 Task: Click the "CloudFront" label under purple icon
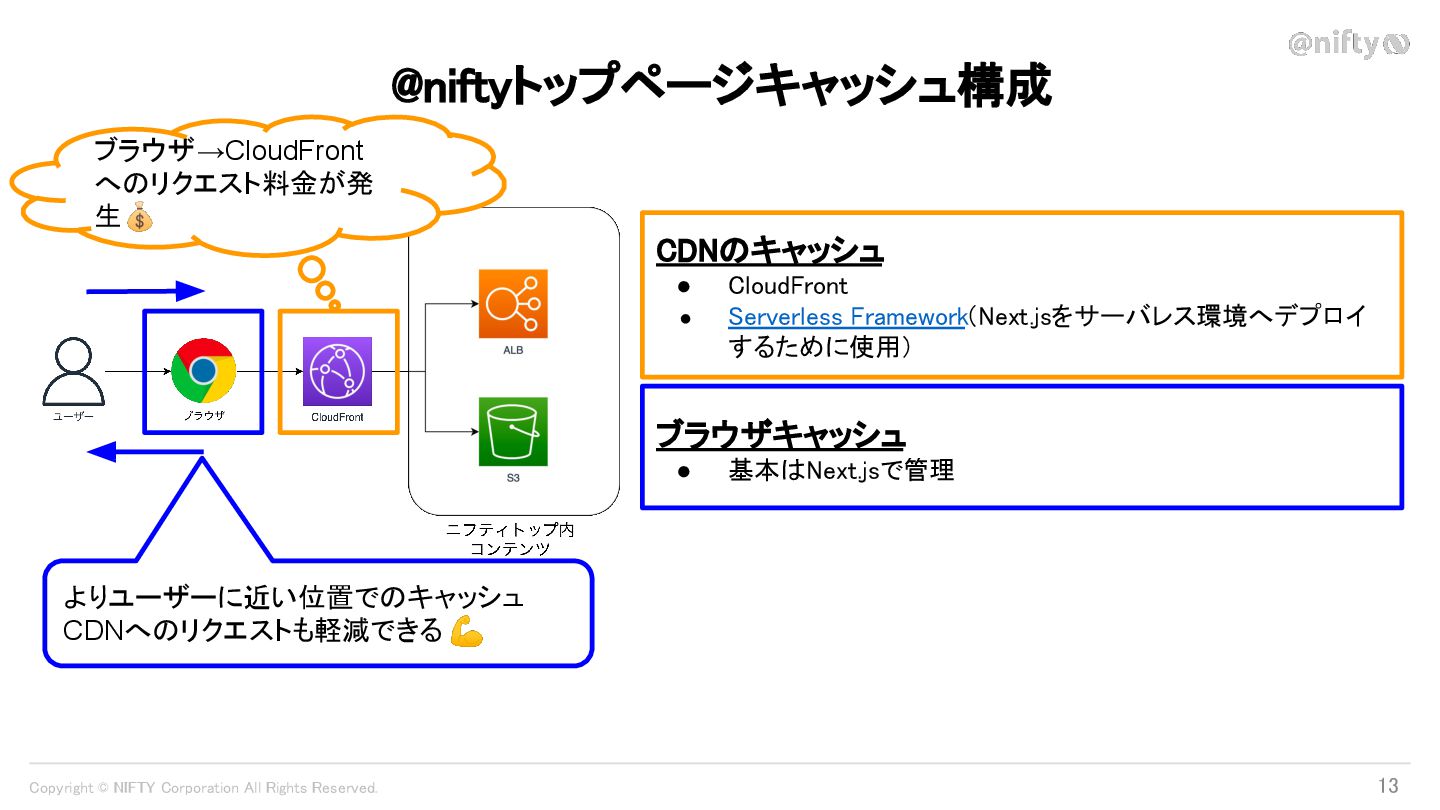point(337,417)
